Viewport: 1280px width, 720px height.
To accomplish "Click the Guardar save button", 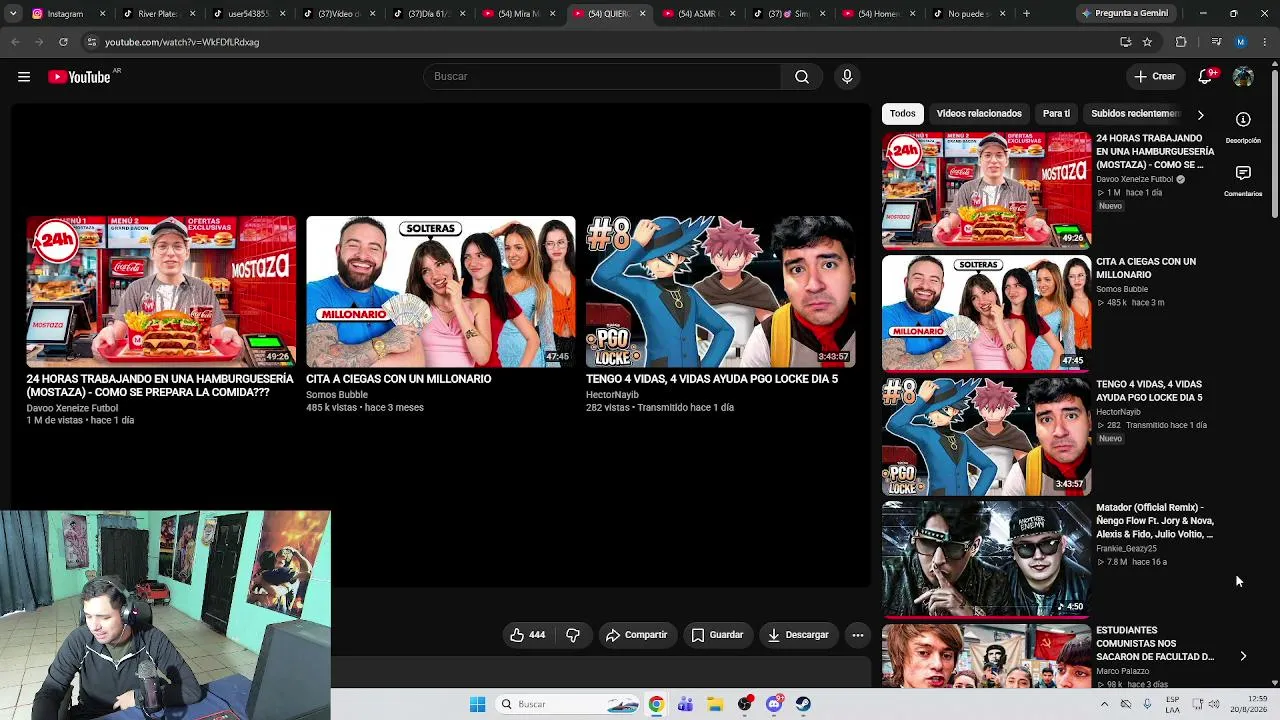I will [x=718, y=635].
